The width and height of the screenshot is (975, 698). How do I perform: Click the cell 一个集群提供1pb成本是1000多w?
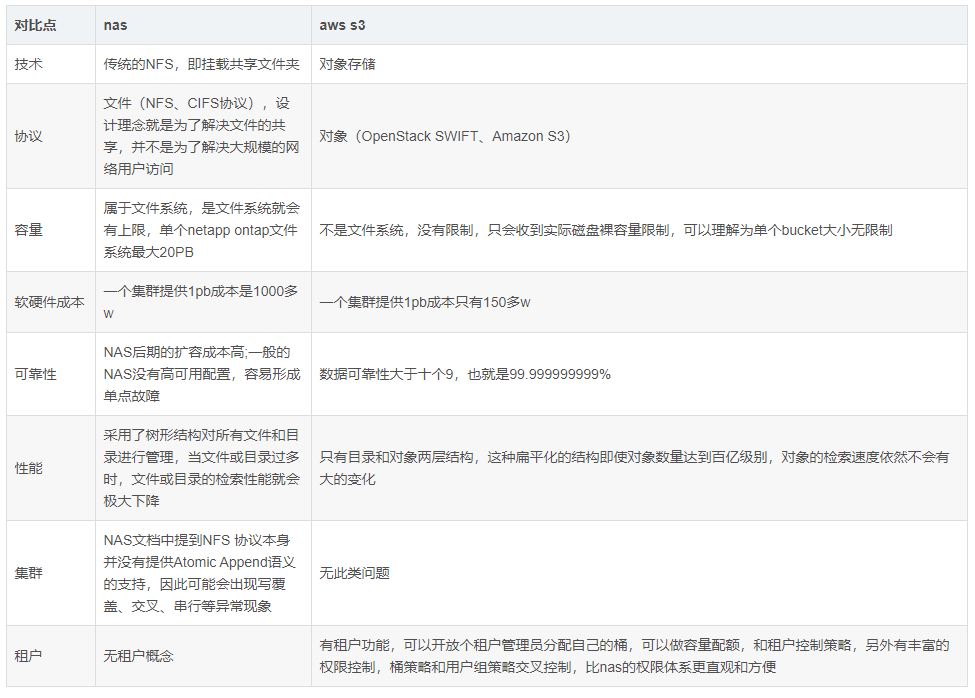click(203, 302)
